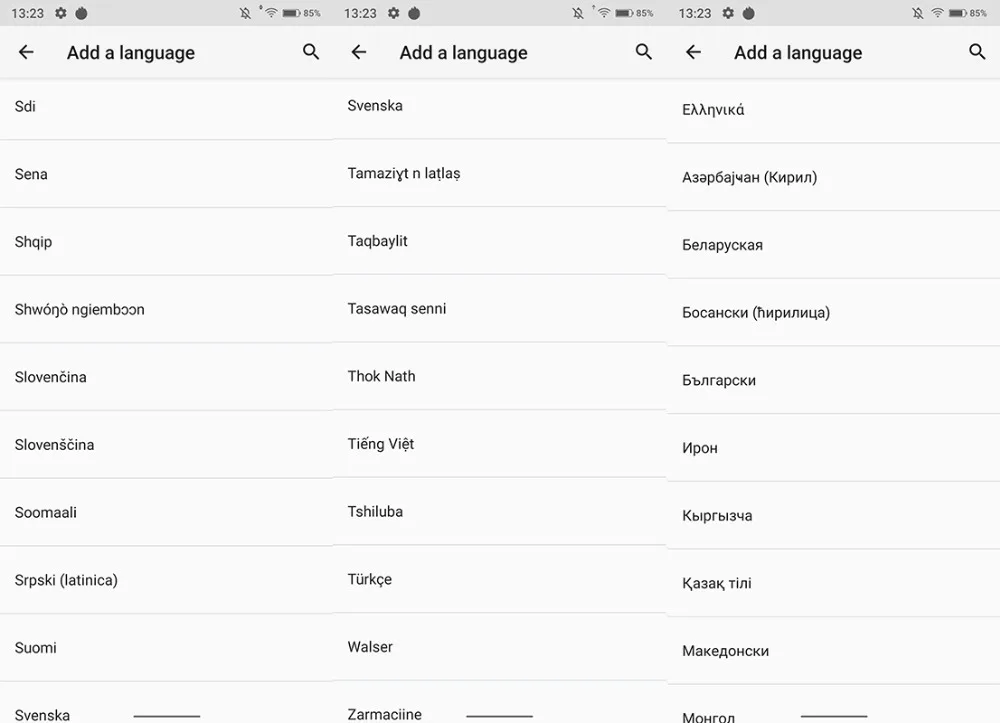Select Svenska listed below Suomi
The height and width of the screenshot is (723, 1000).
click(166, 703)
